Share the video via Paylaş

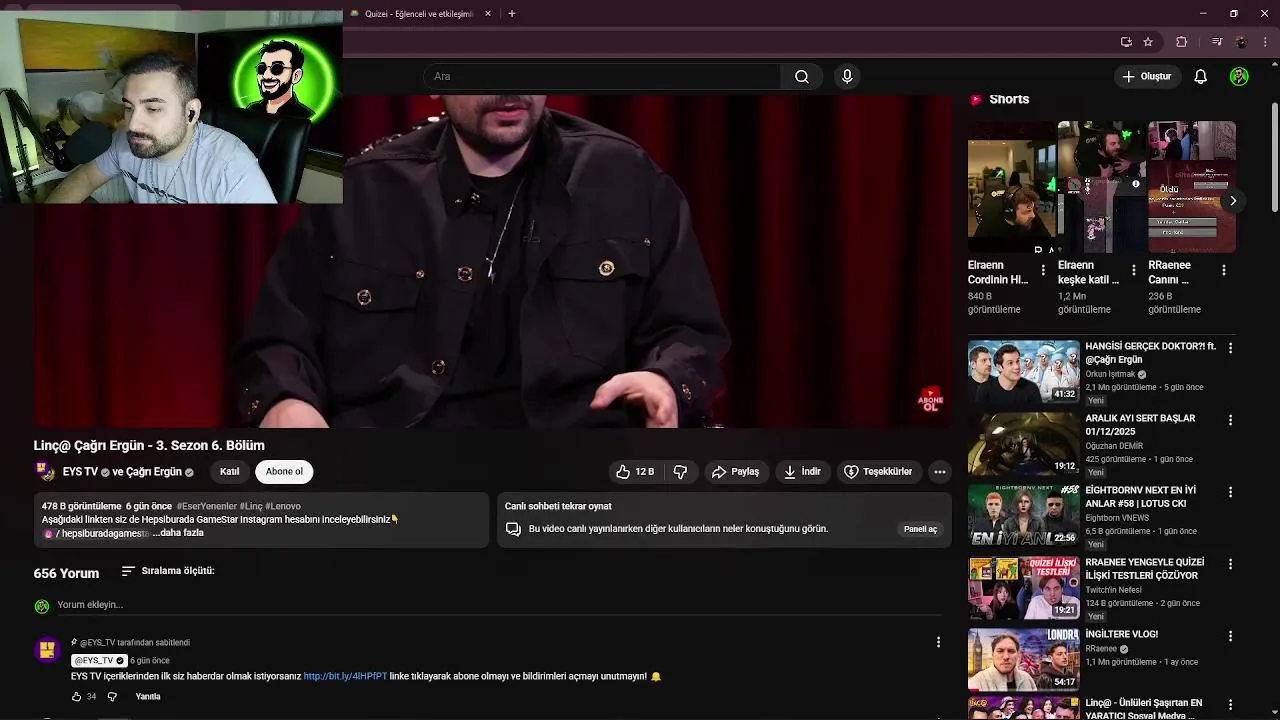coord(735,472)
